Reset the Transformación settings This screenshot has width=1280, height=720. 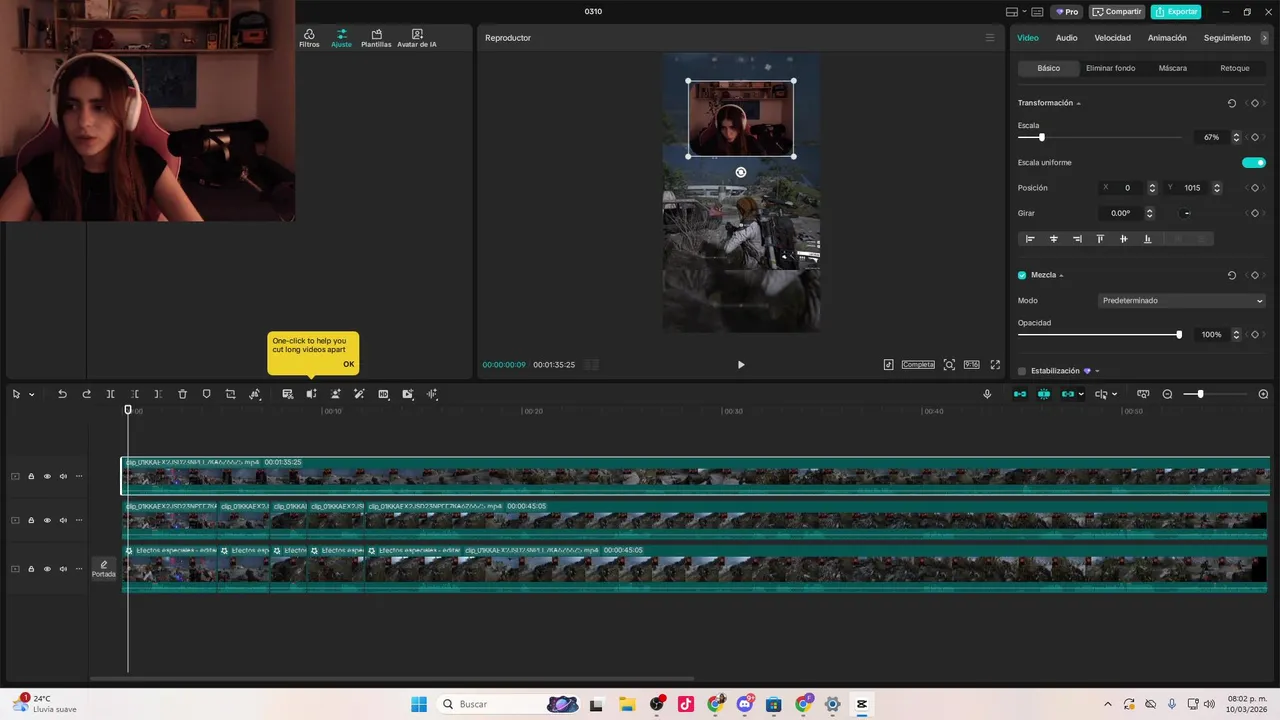point(1232,103)
